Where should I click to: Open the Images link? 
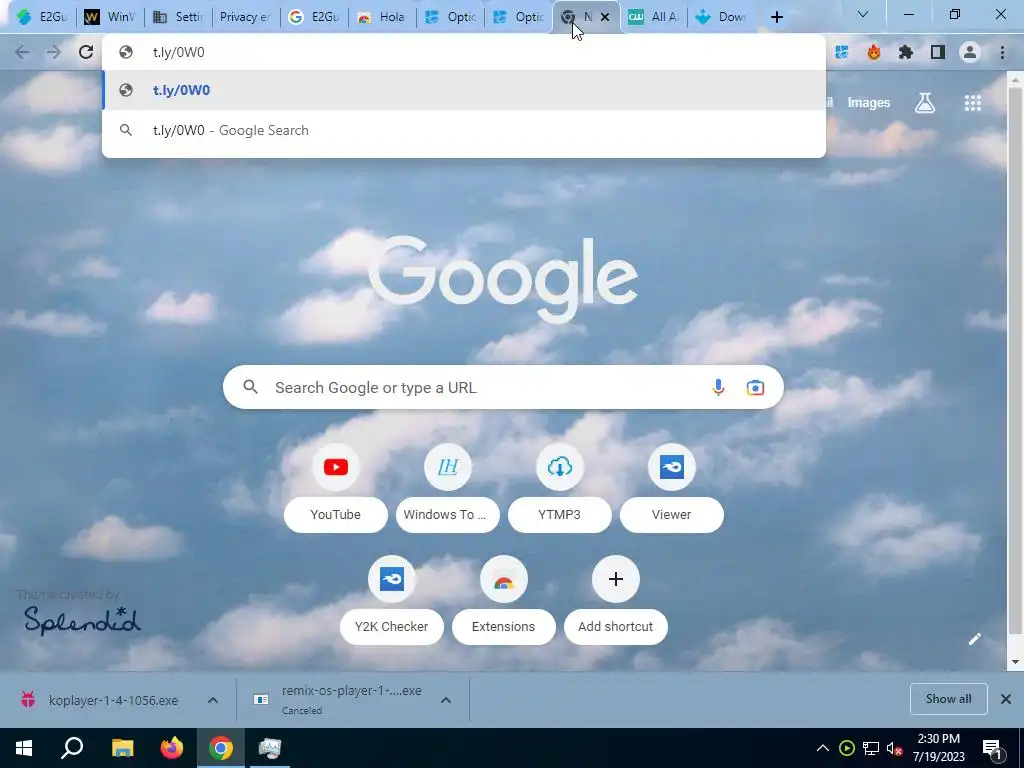pyautogui.click(x=869, y=103)
